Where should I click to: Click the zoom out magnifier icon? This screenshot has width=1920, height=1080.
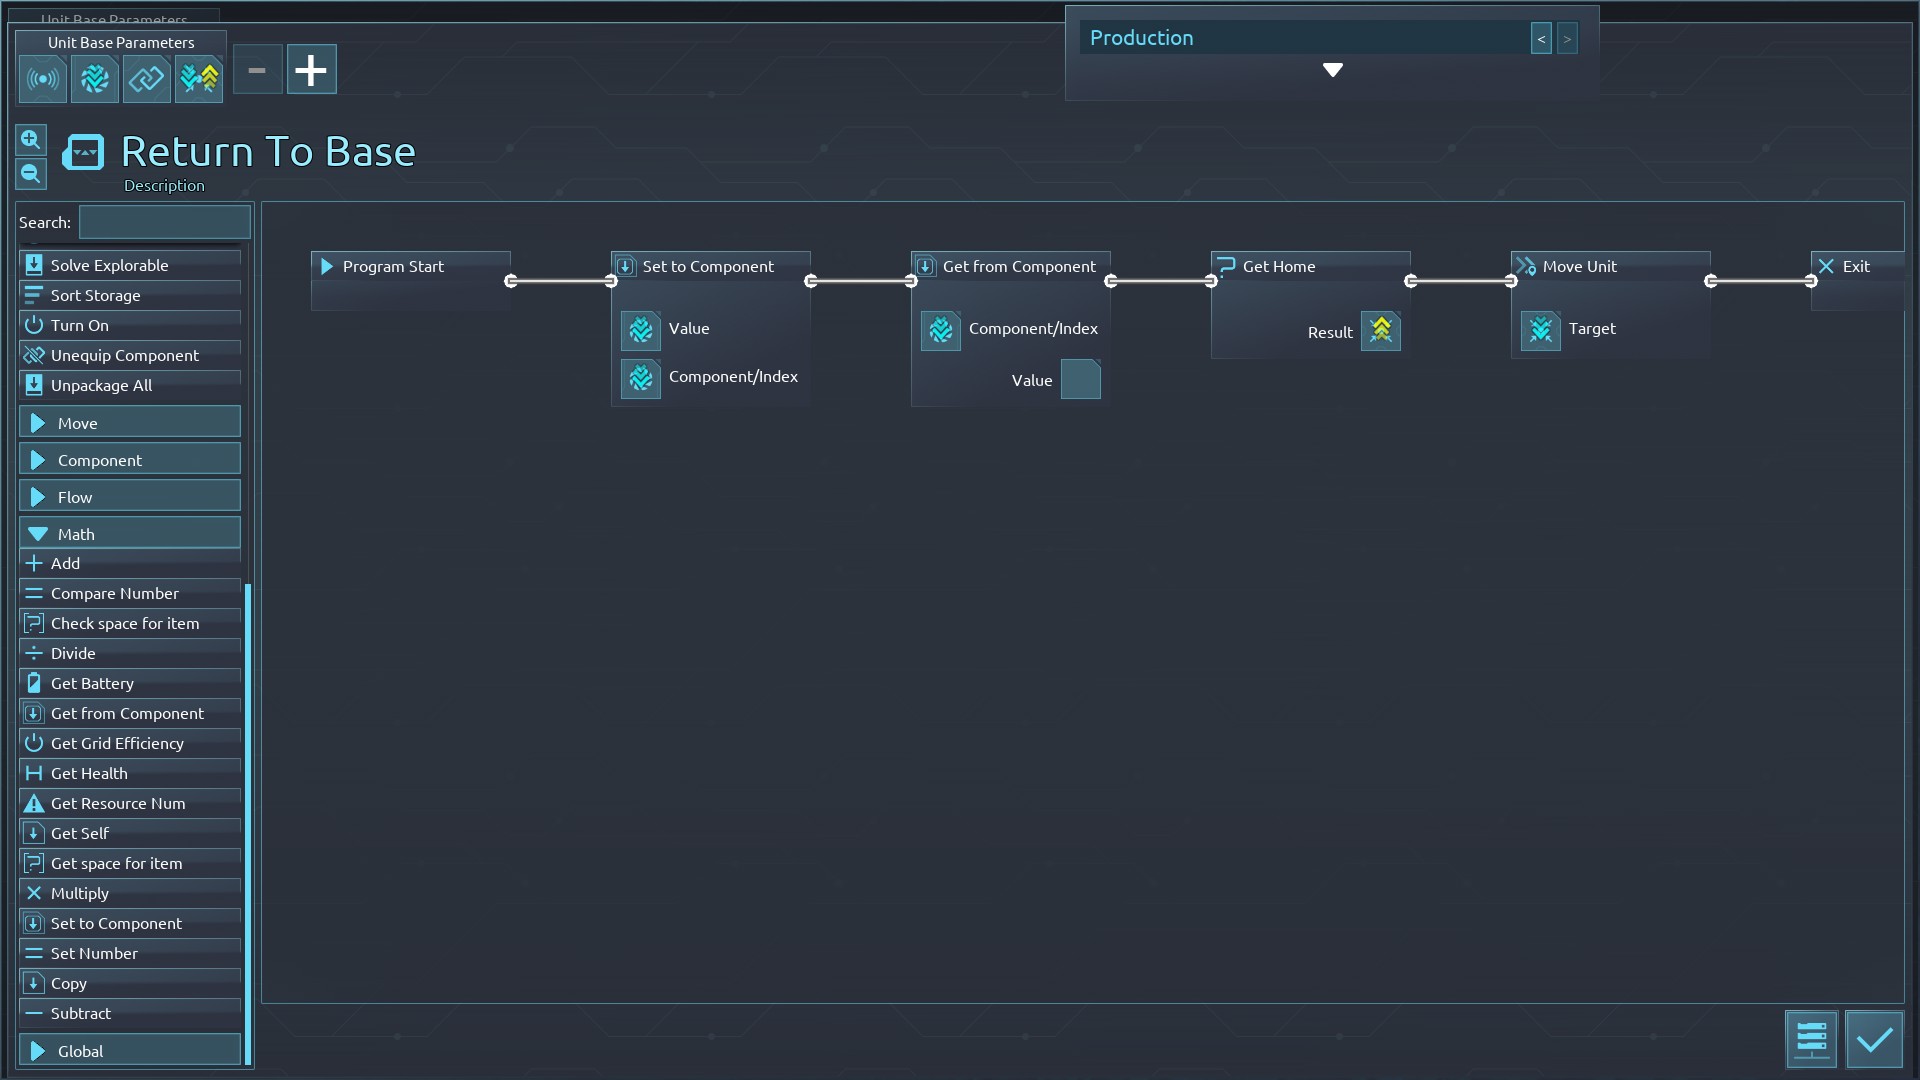(x=31, y=174)
